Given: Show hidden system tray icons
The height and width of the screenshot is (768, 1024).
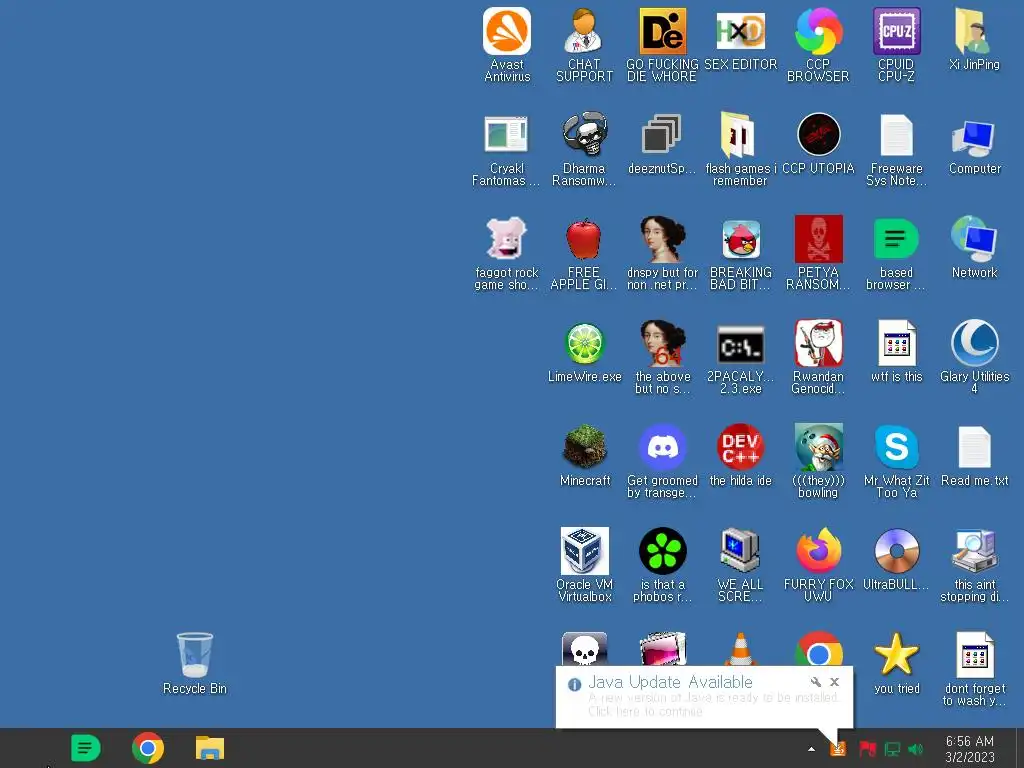Looking at the screenshot, I should coord(811,749).
